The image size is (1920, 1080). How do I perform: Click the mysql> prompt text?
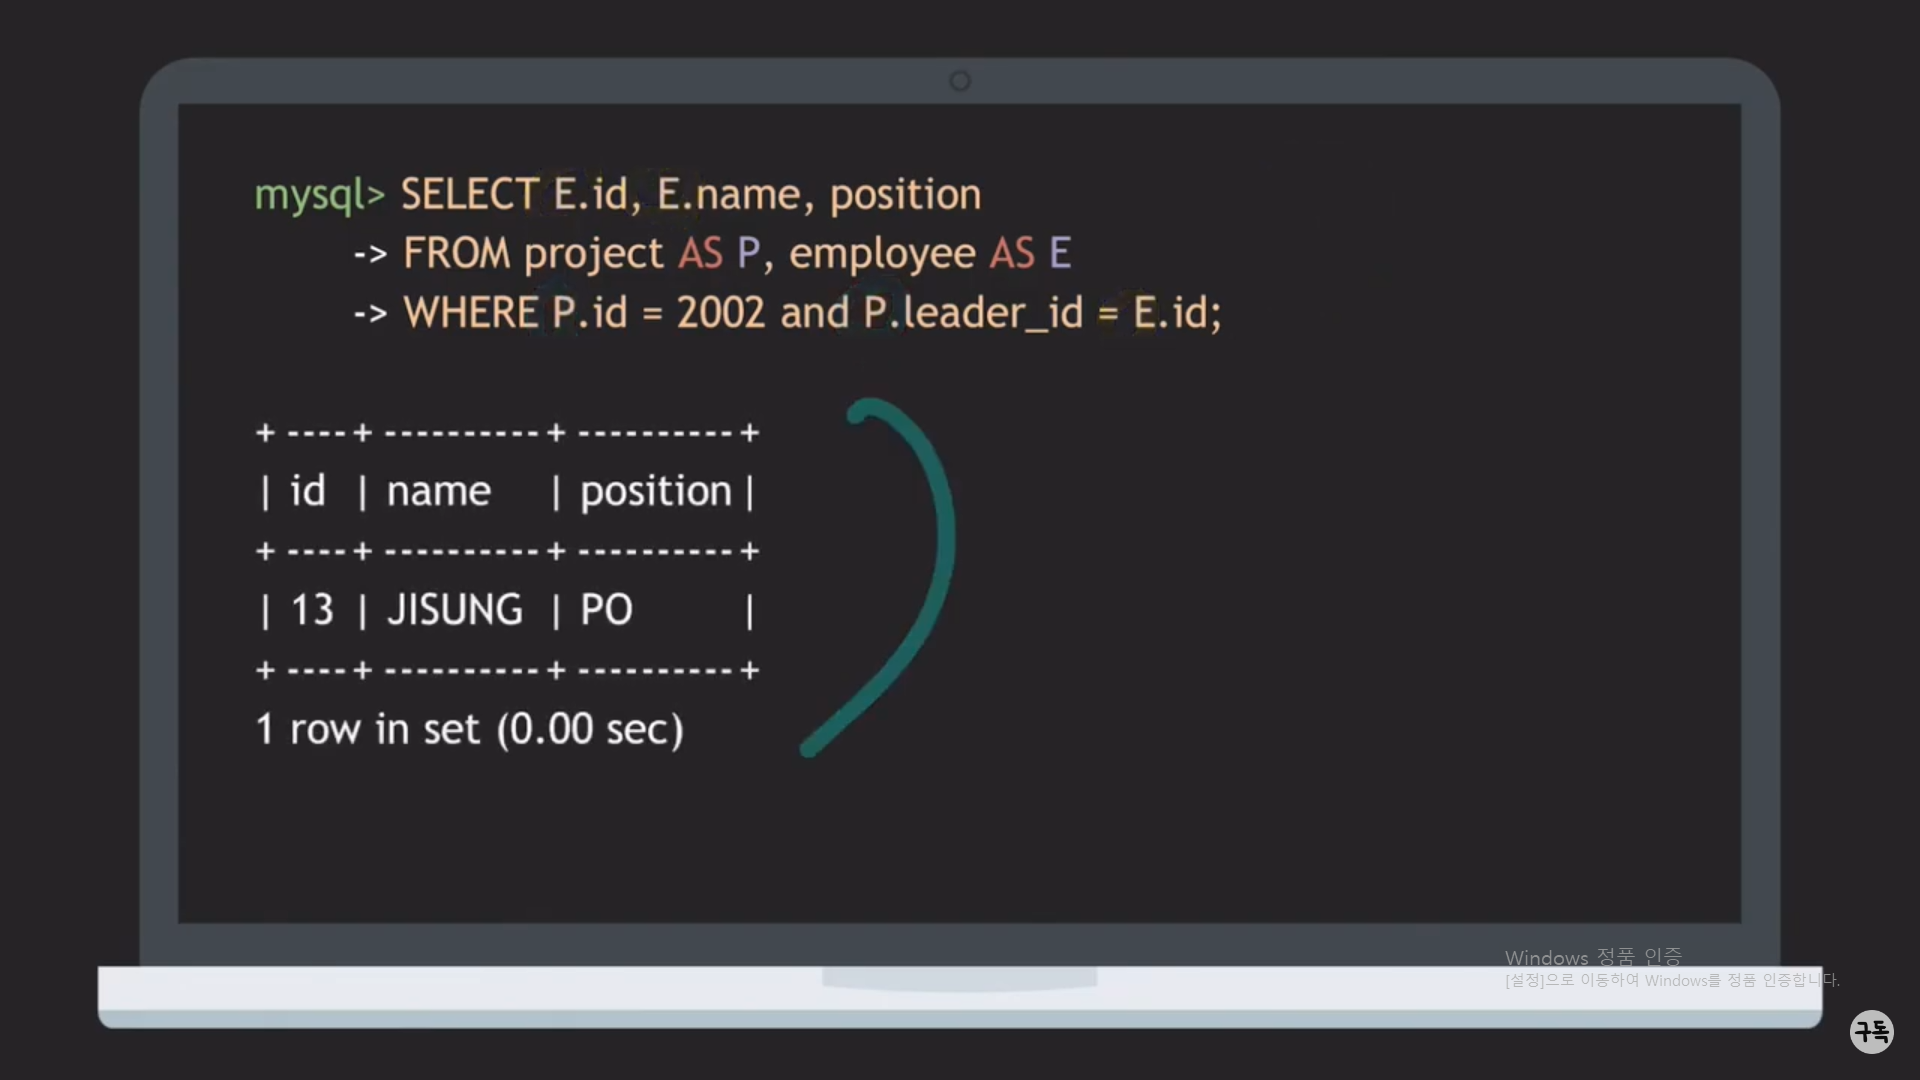(x=319, y=195)
